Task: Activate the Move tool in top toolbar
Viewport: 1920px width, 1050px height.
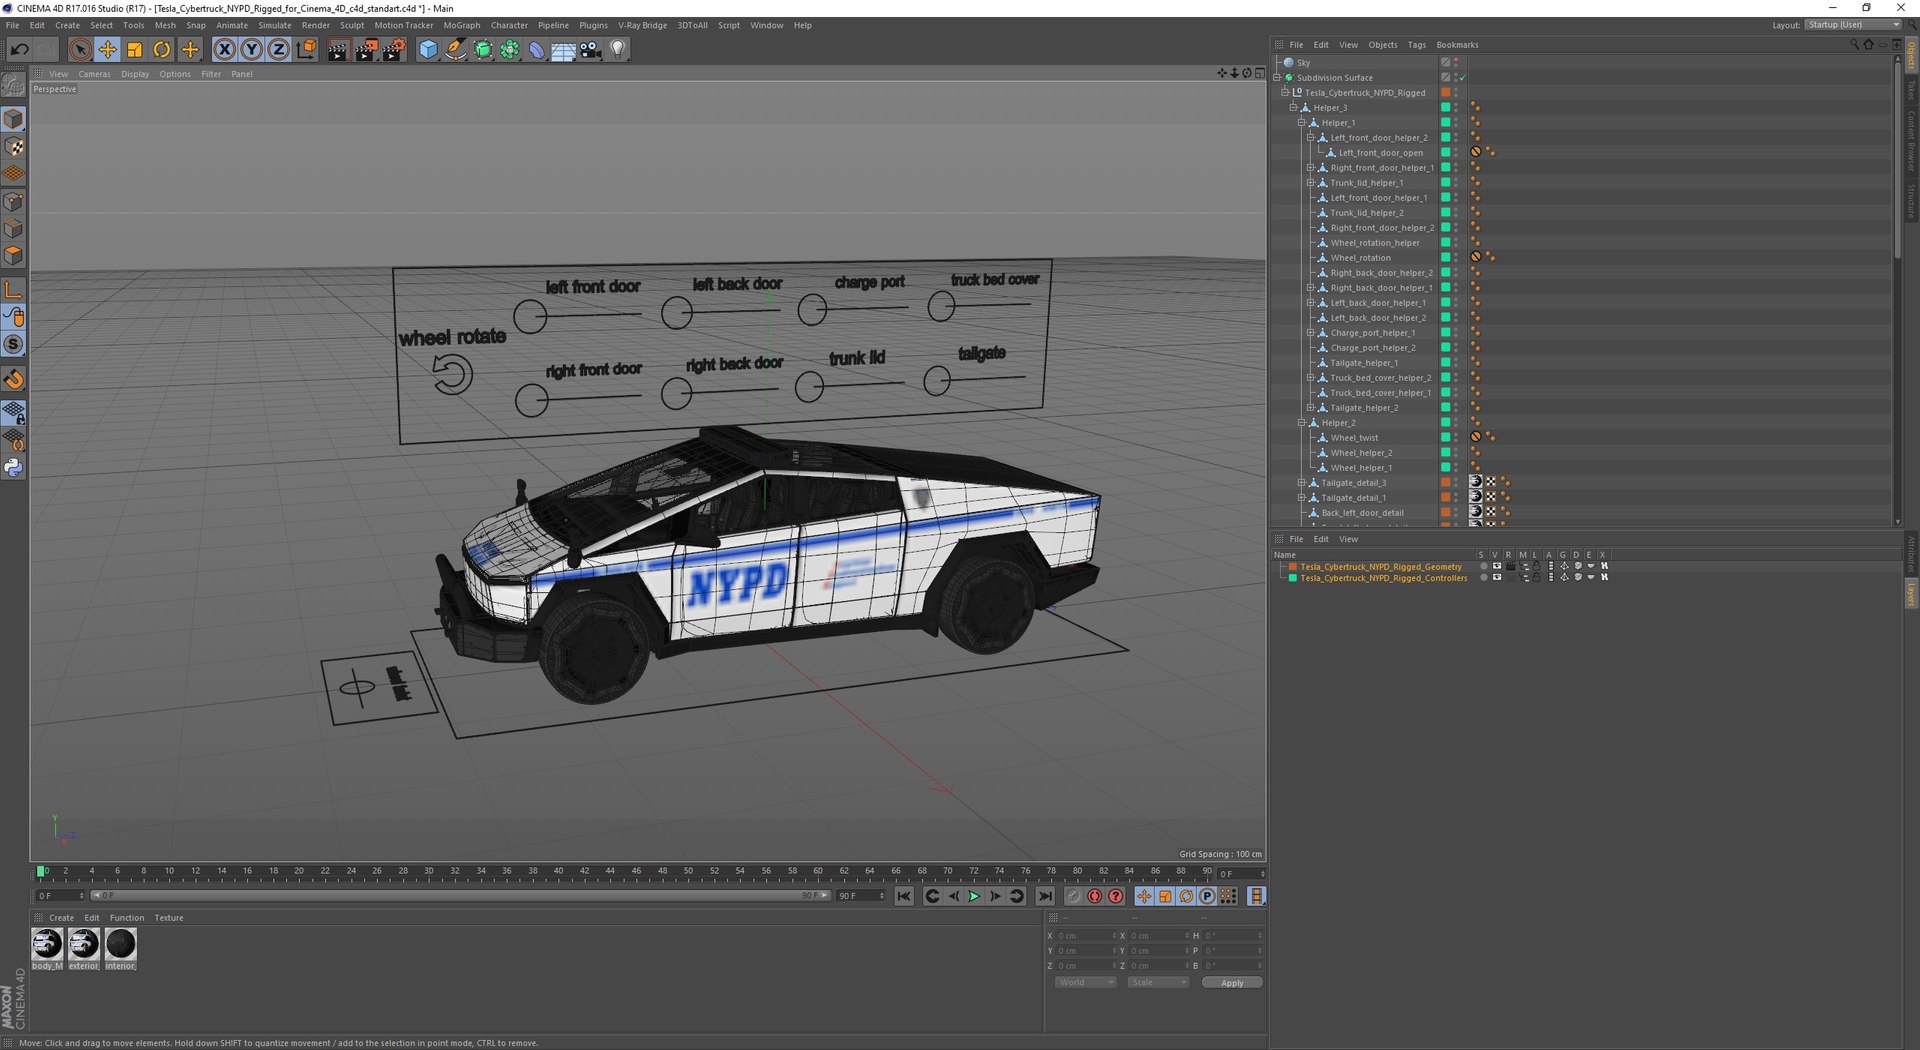Action: point(107,49)
